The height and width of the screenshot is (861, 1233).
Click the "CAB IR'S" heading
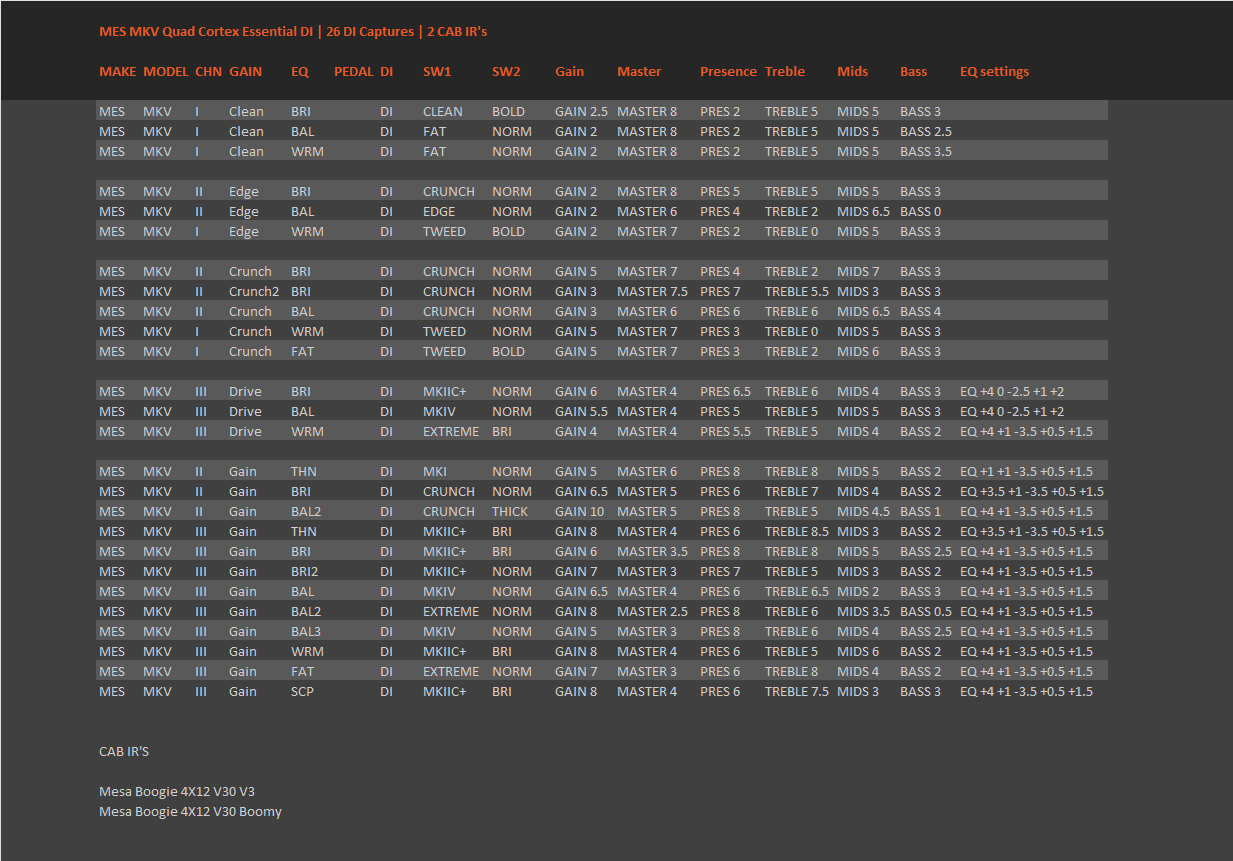pos(124,752)
